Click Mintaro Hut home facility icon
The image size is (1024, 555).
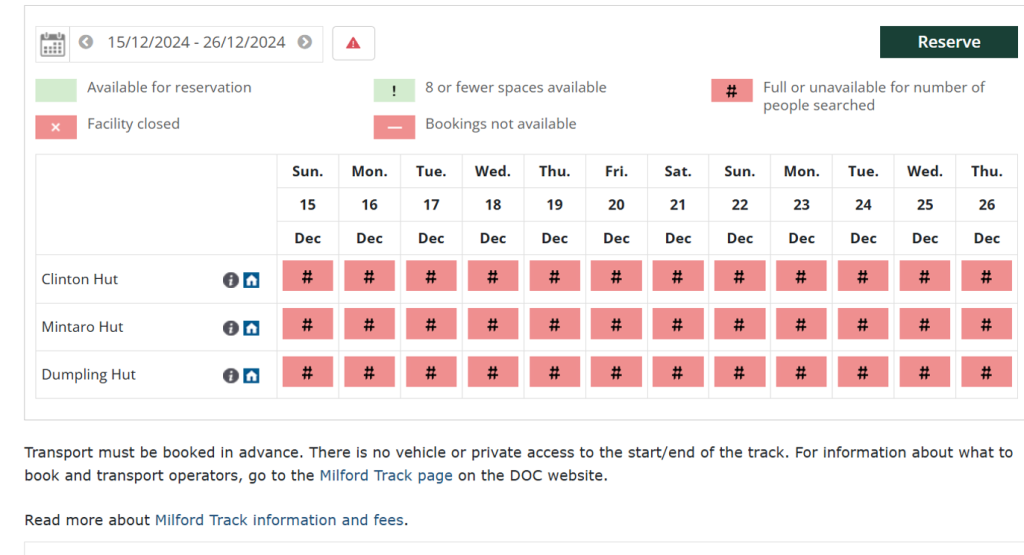pyautogui.click(x=251, y=328)
